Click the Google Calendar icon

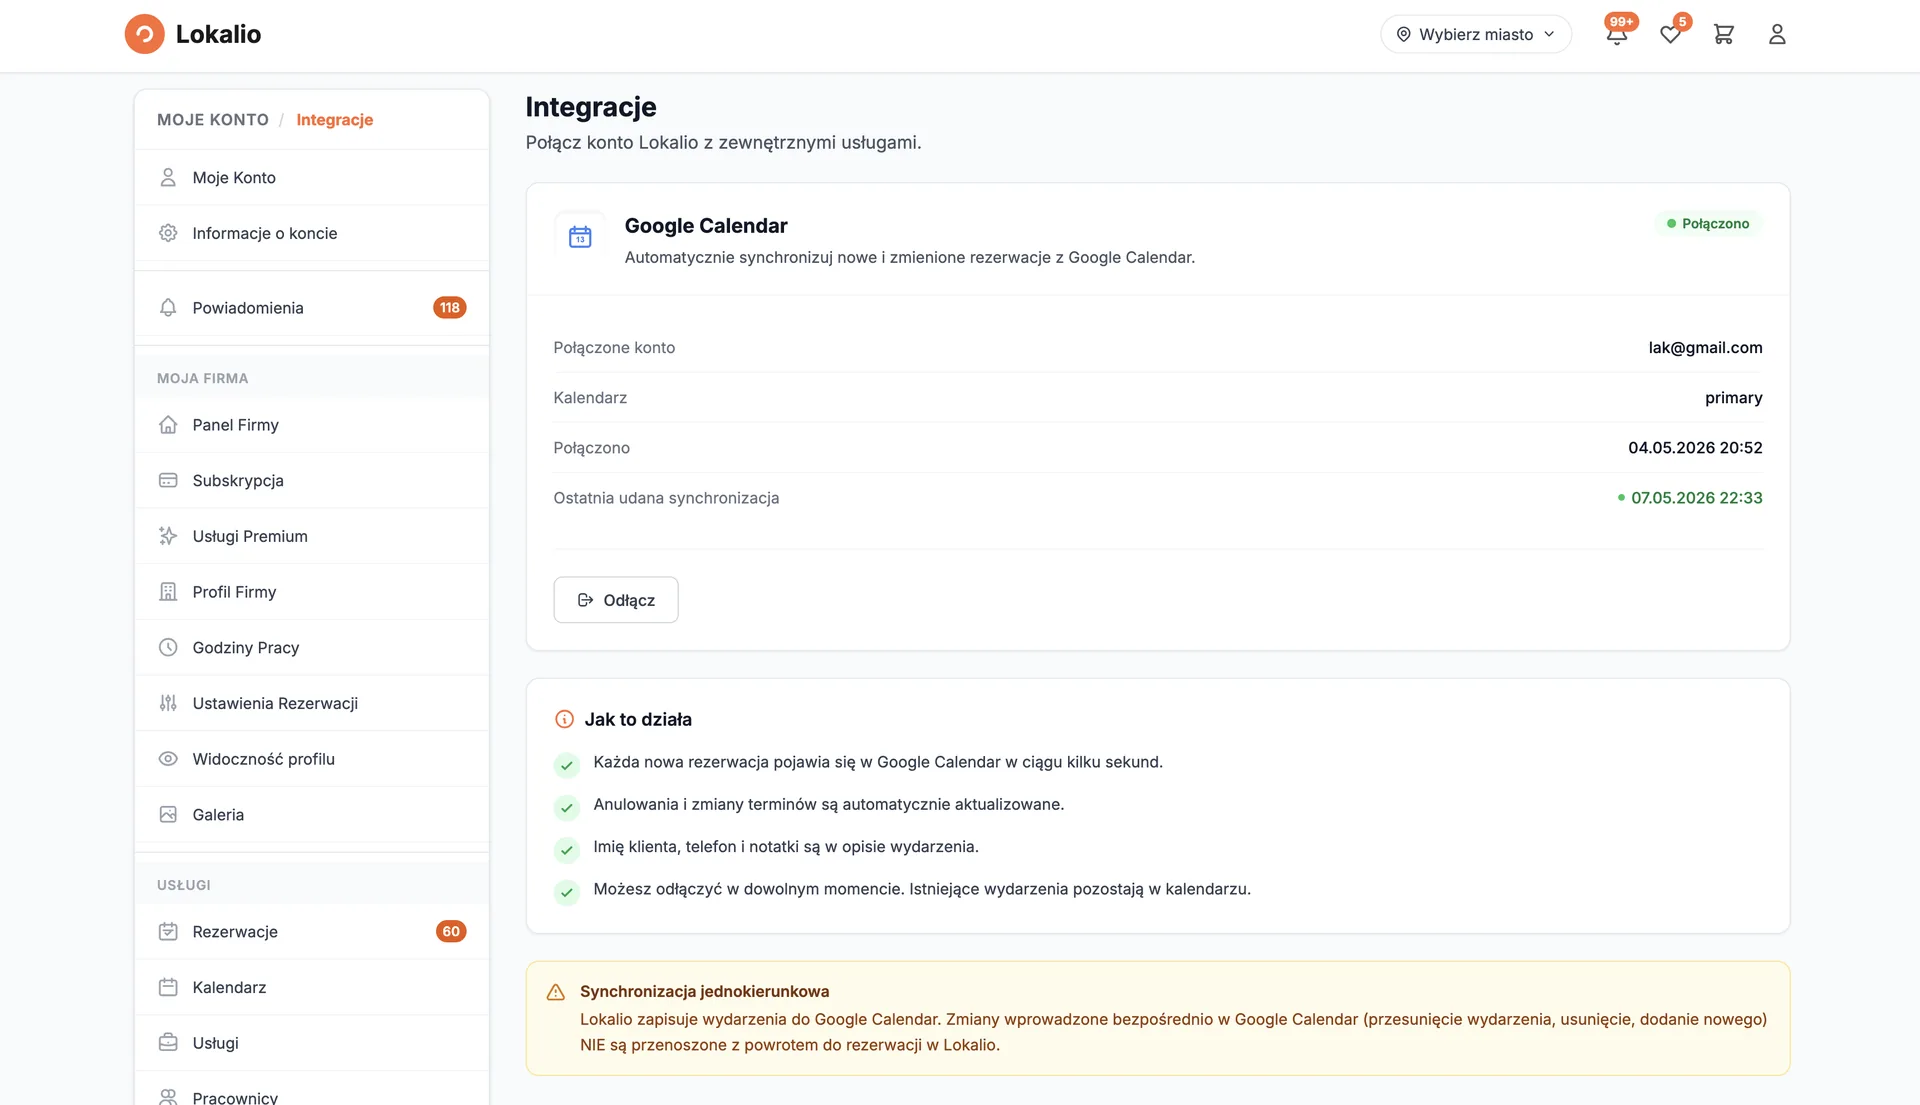click(580, 237)
